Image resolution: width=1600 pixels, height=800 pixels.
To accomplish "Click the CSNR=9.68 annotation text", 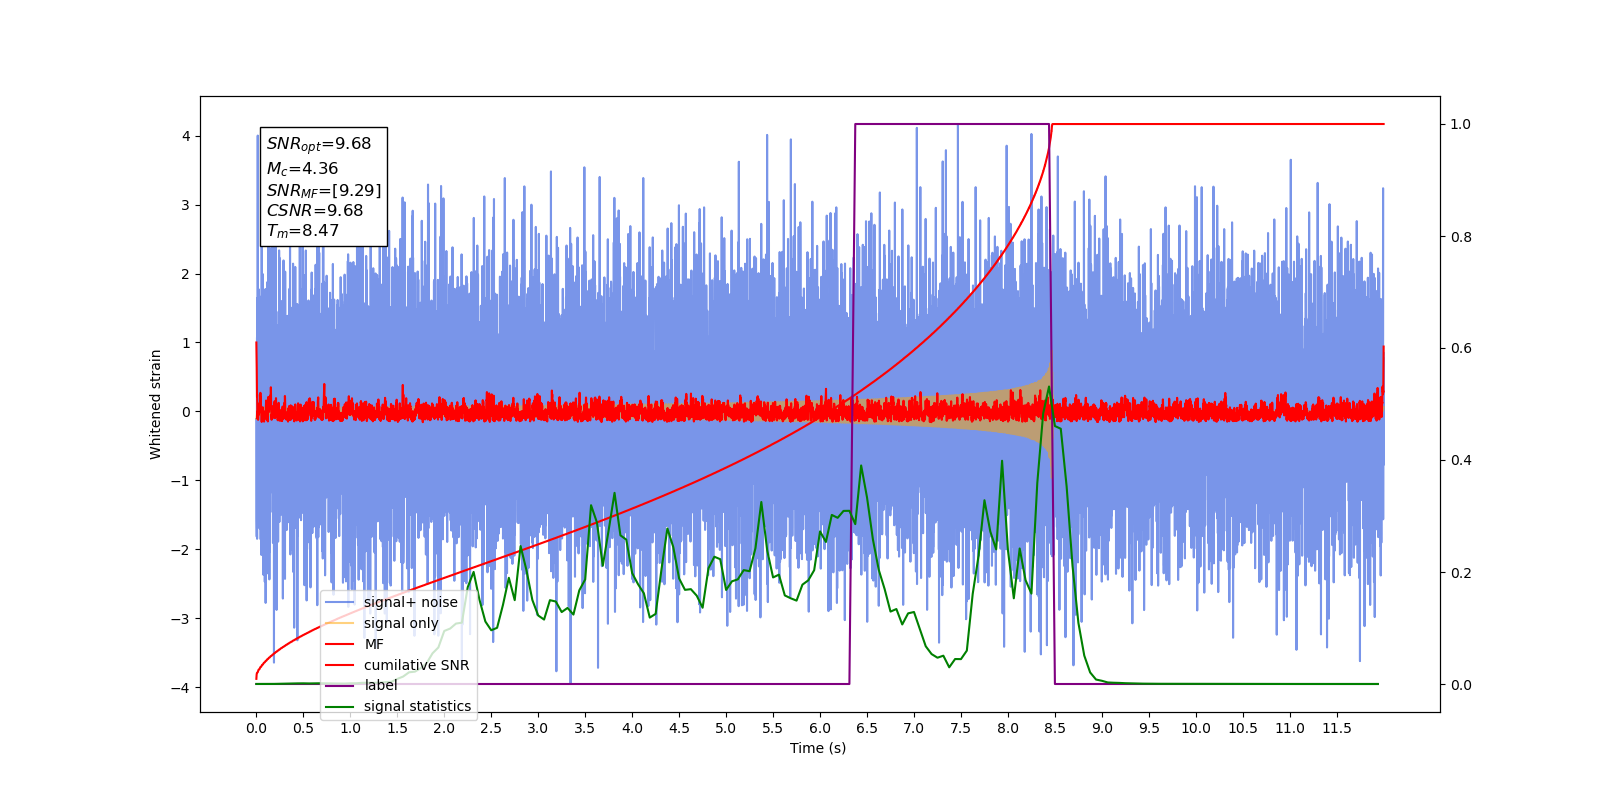I will [x=315, y=210].
